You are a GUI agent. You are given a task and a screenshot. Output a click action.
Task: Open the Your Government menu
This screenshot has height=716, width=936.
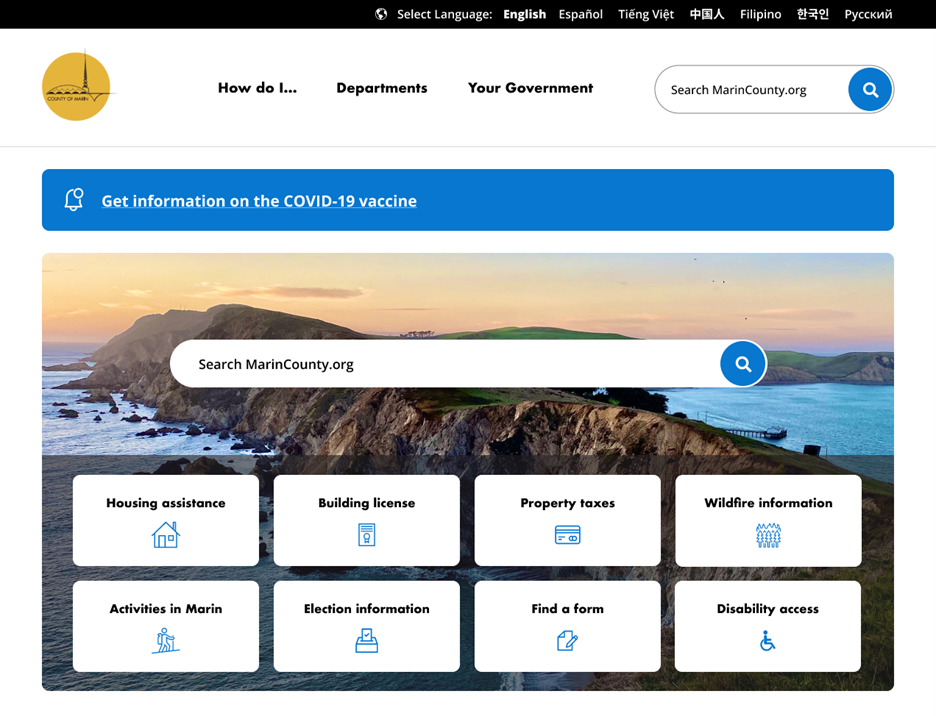(x=531, y=88)
